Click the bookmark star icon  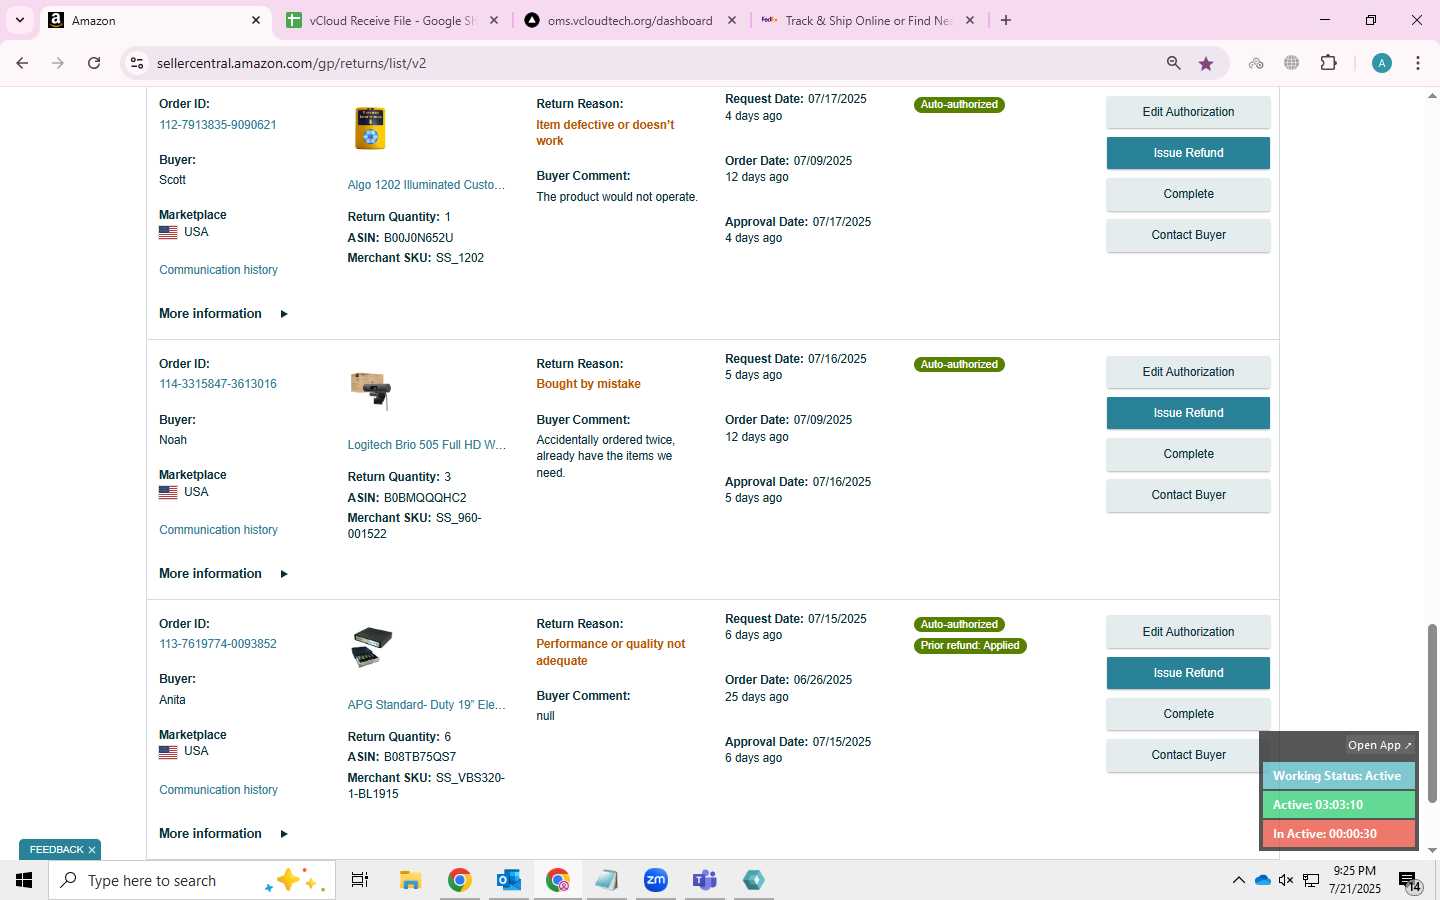pos(1206,63)
